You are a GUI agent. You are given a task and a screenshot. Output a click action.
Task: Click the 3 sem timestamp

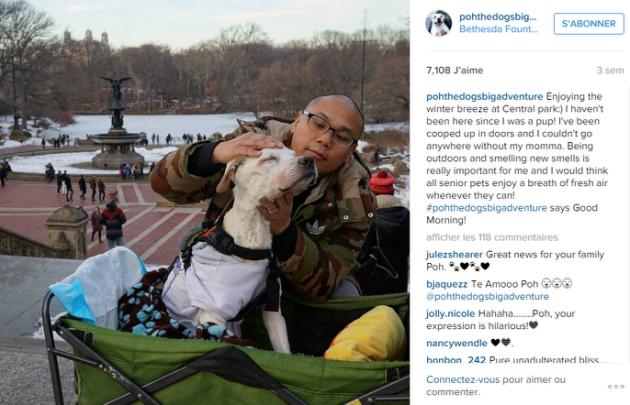[610, 70]
